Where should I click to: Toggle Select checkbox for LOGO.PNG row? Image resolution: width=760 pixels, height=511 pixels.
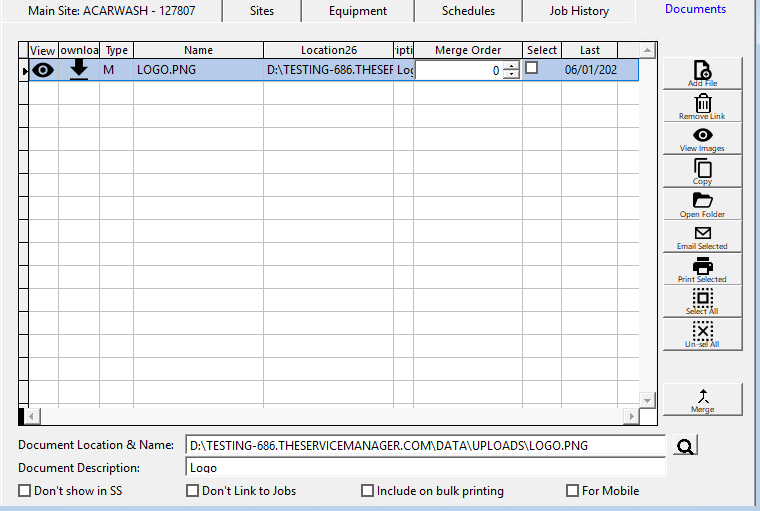pos(532,68)
